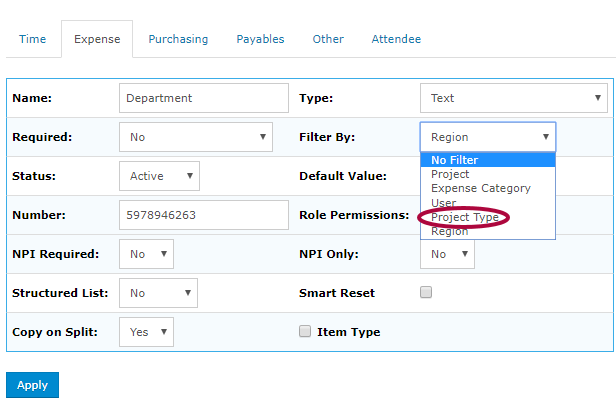Toggle the Smart Reset checkbox
This screenshot has width=616, height=409.
click(x=426, y=292)
